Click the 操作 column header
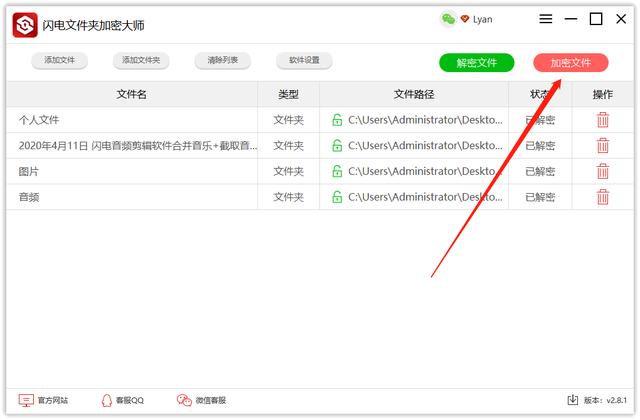The height and width of the screenshot is (420, 640). pos(603,94)
